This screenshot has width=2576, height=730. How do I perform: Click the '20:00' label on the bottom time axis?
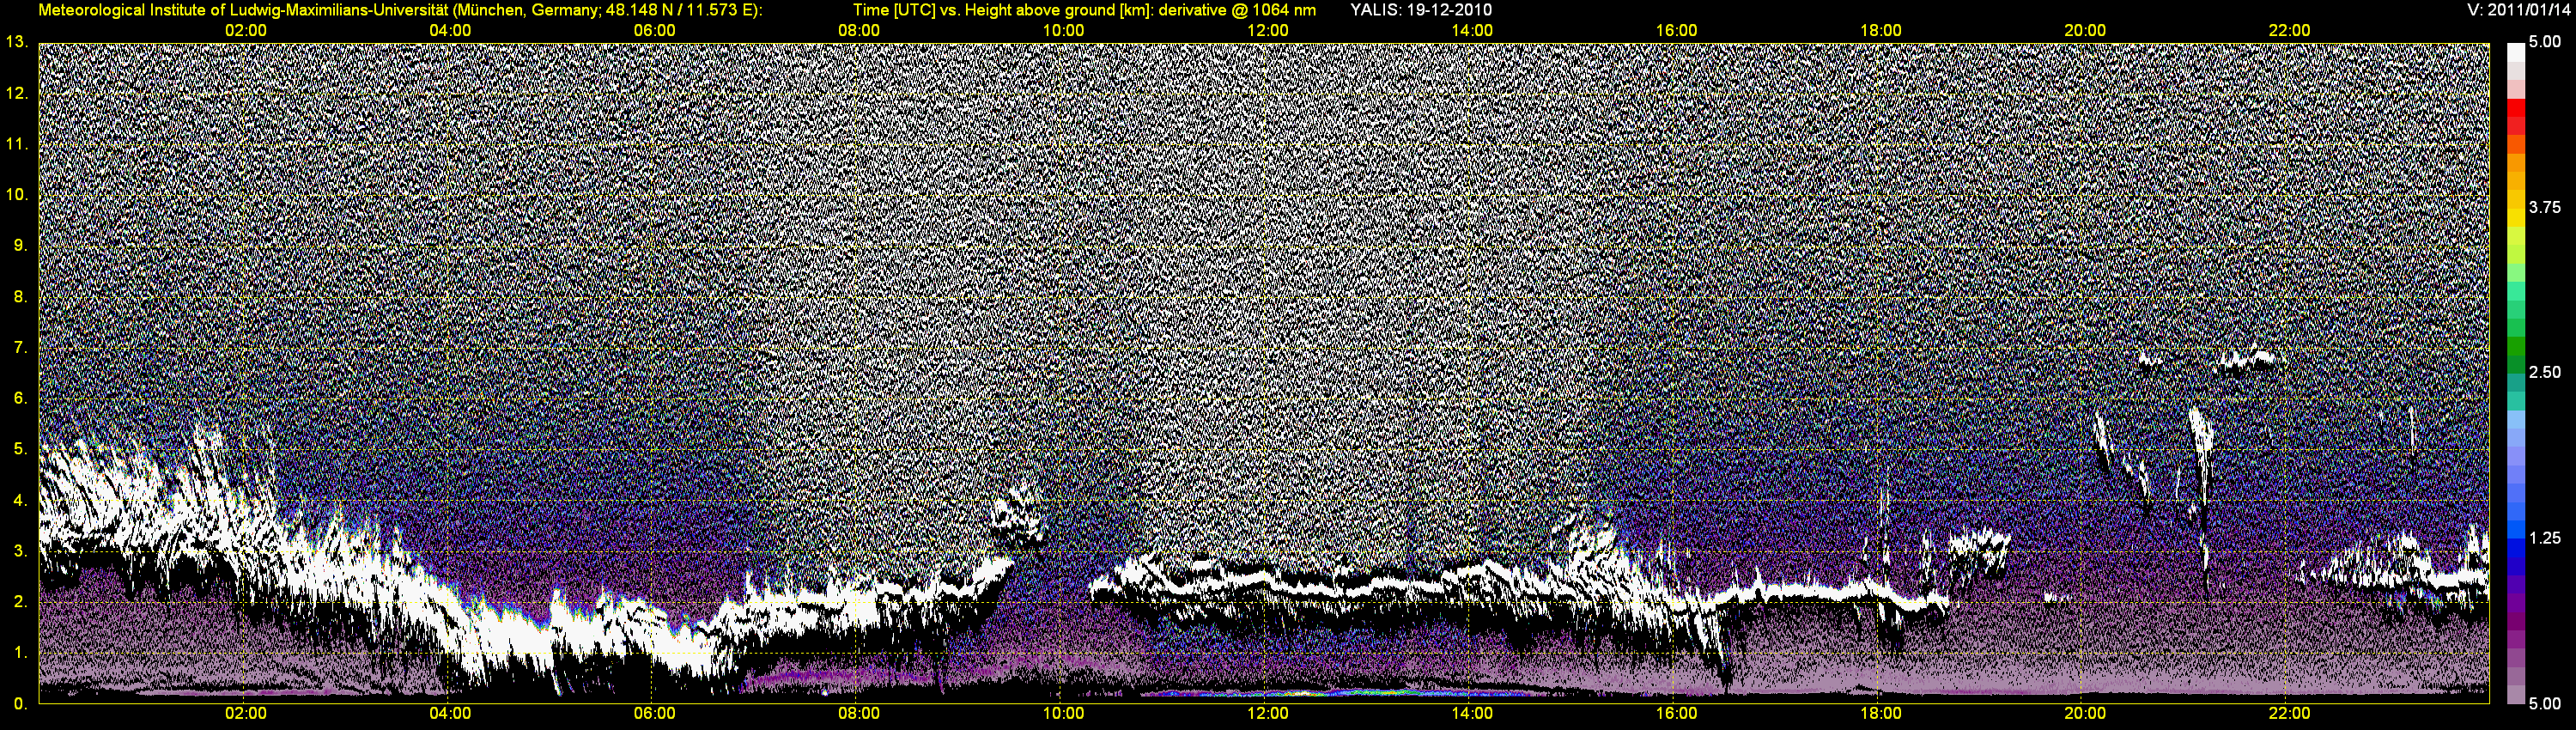click(x=2085, y=714)
